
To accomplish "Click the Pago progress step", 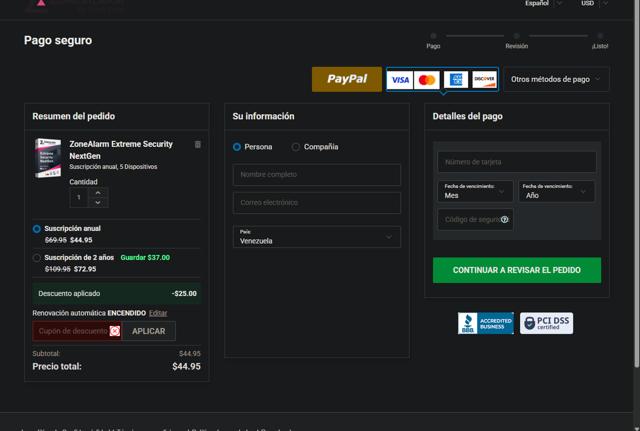I will click(433, 41).
